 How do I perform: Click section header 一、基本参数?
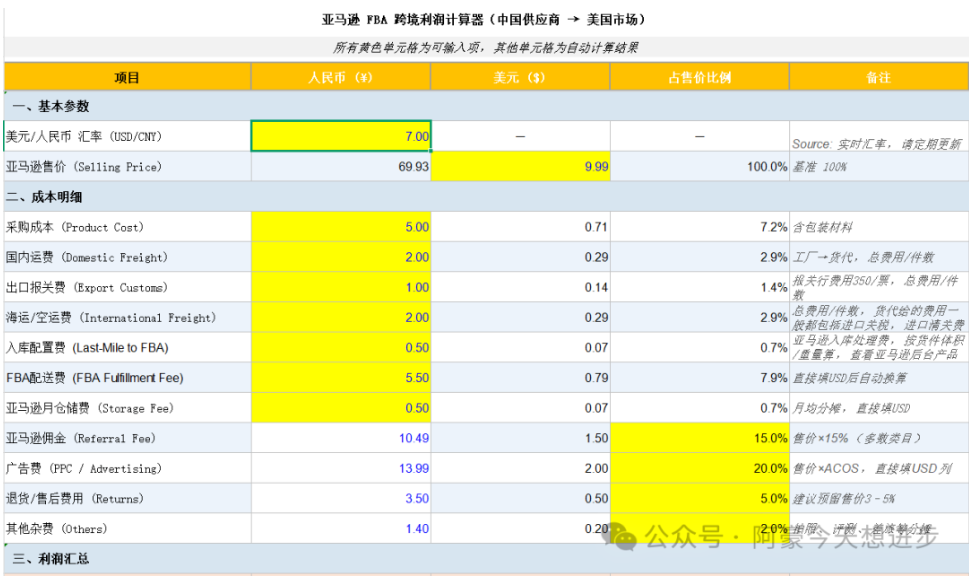tap(486, 106)
